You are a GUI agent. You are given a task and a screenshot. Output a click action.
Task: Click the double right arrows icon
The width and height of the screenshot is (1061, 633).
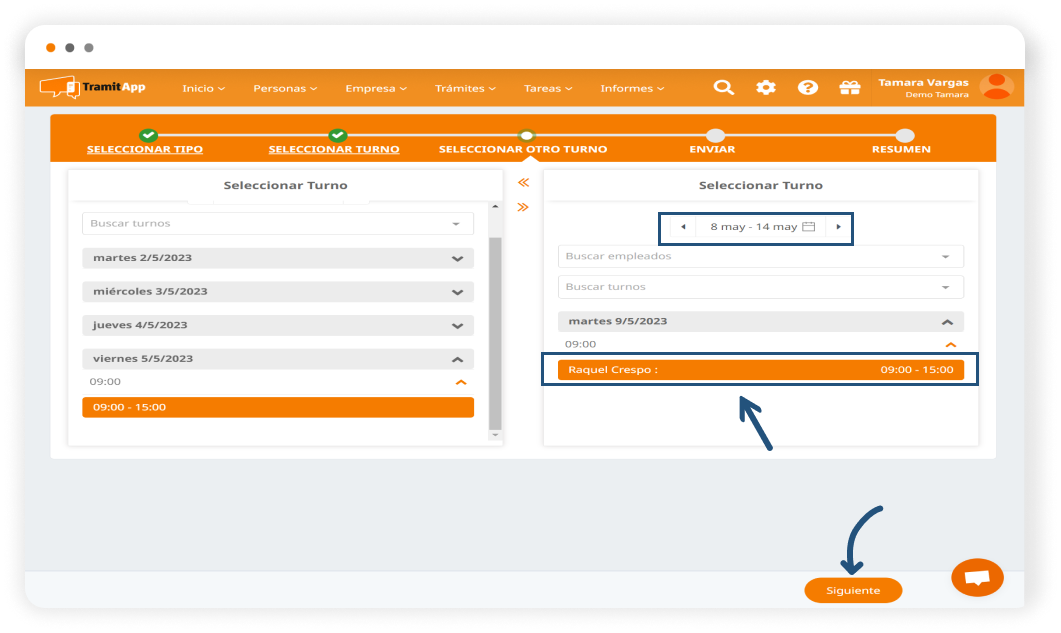coord(522,207)
